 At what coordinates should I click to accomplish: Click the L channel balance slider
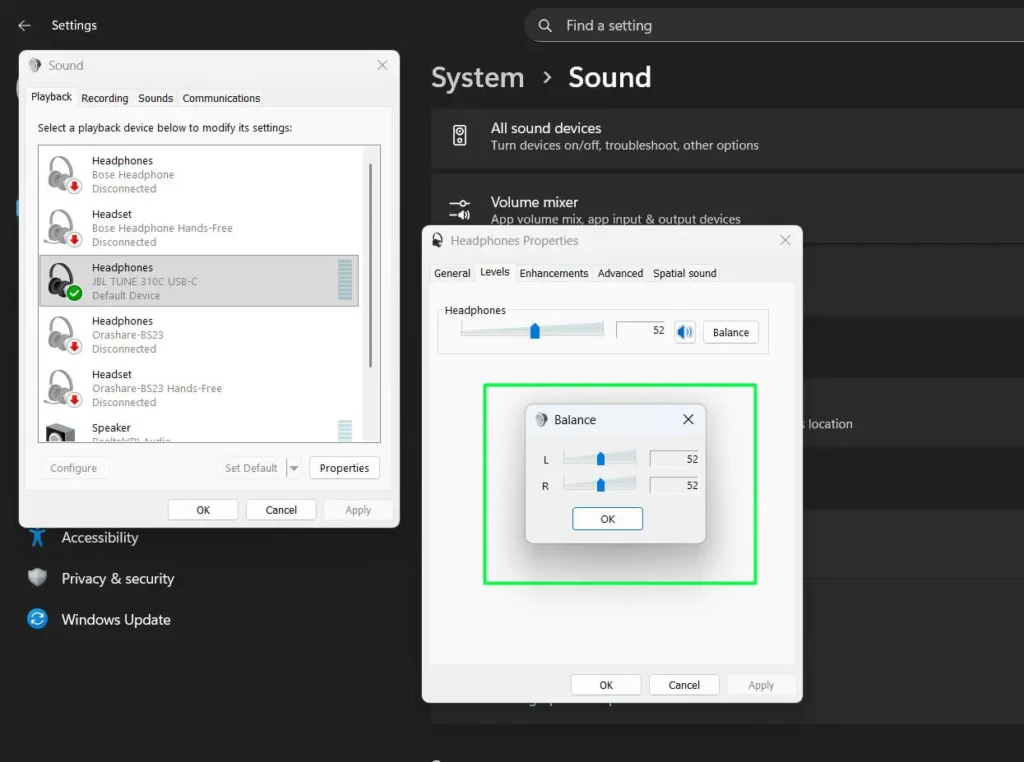point(599,458)
